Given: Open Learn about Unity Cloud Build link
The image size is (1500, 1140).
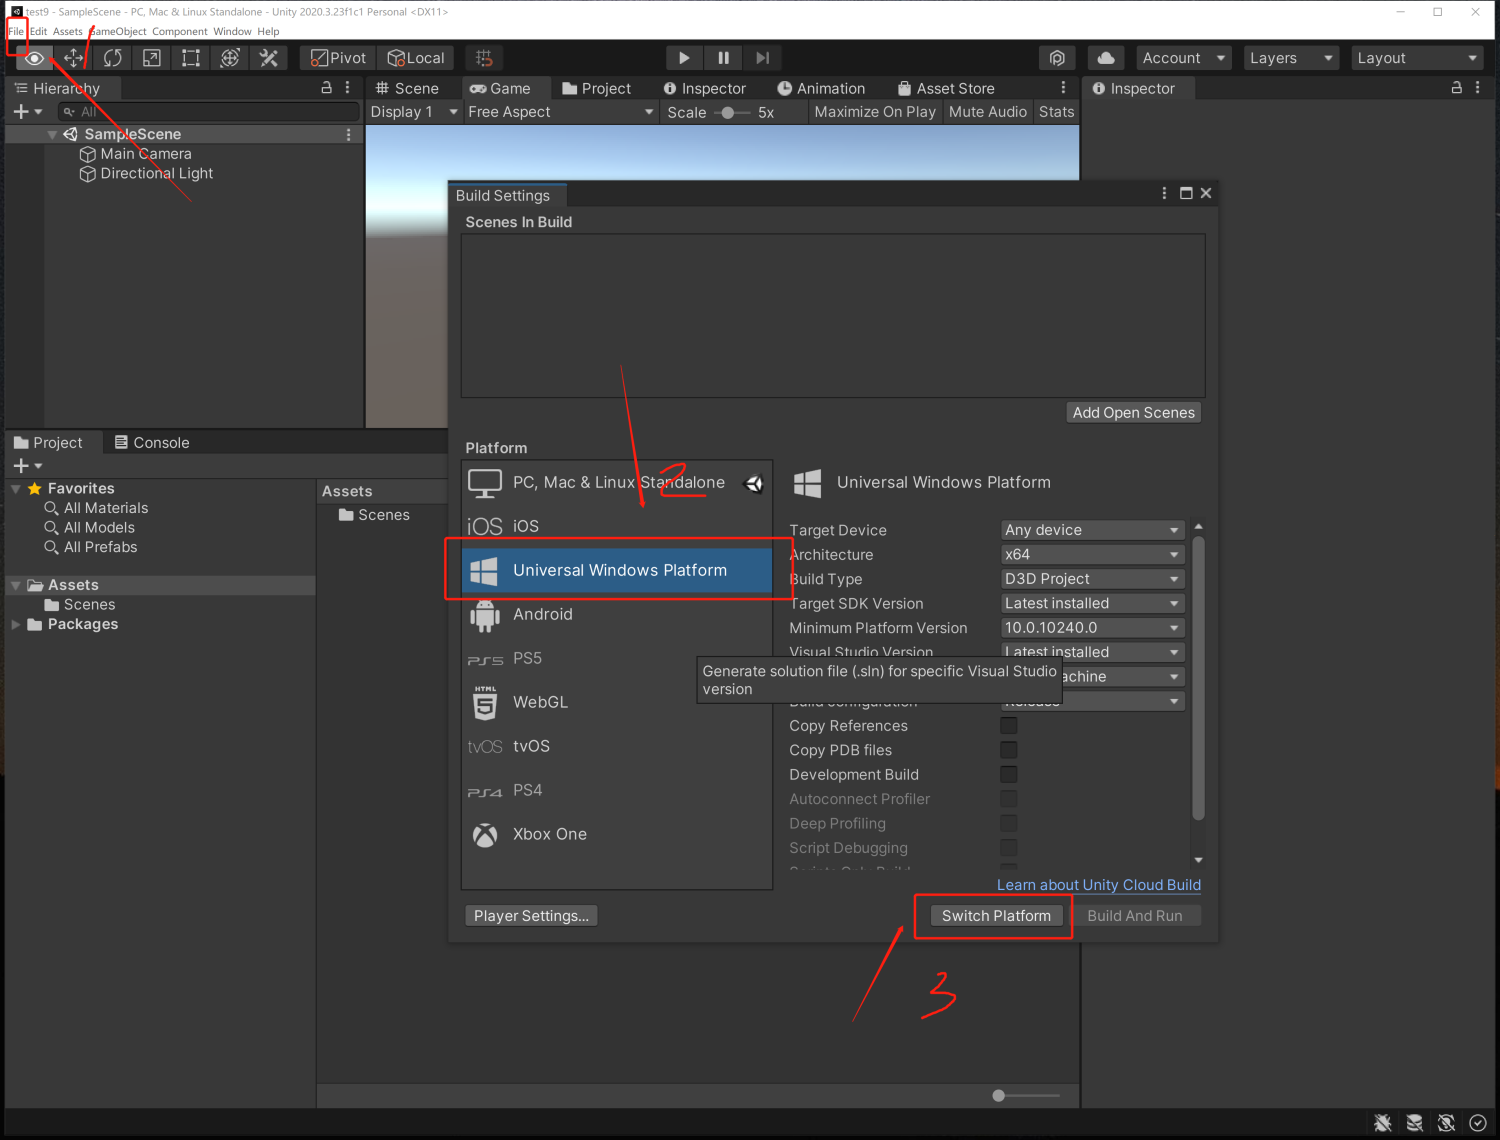Looking at the screenshot, I should [1099, 885].
